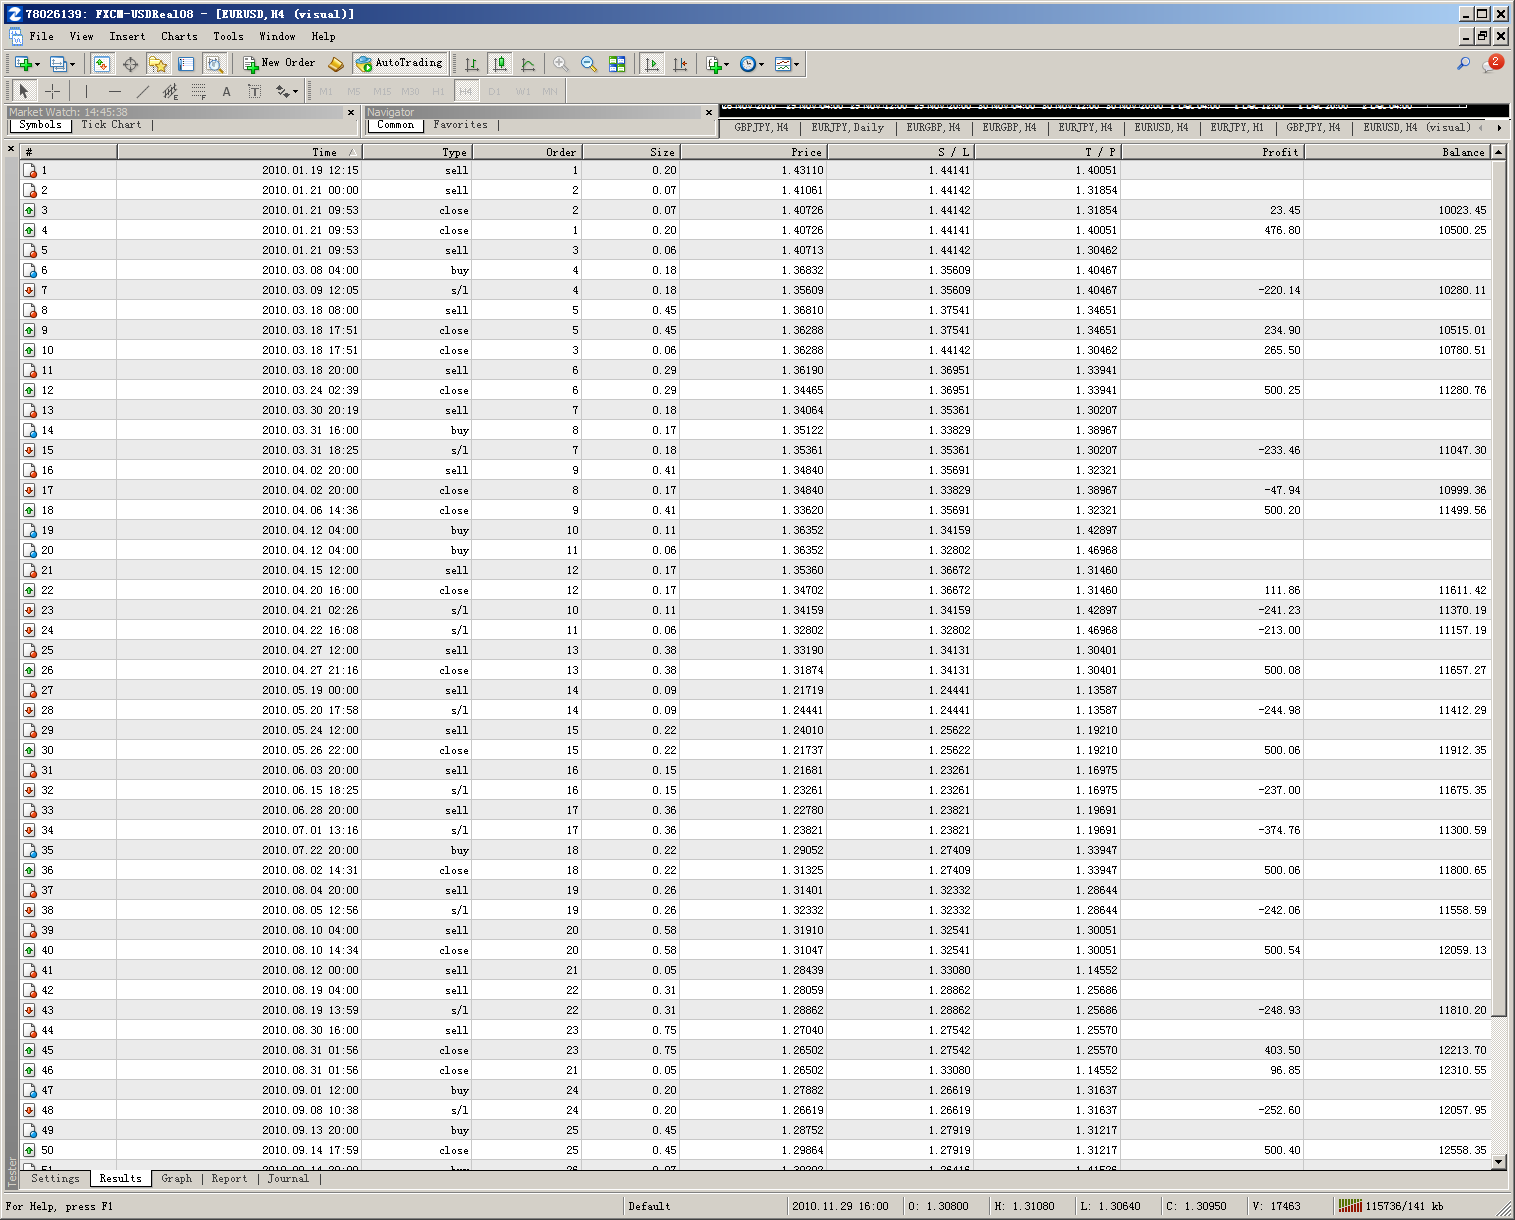Select the vertical line drawing tool
This screenshot has height=1220, width=1515.
[87, 92]
